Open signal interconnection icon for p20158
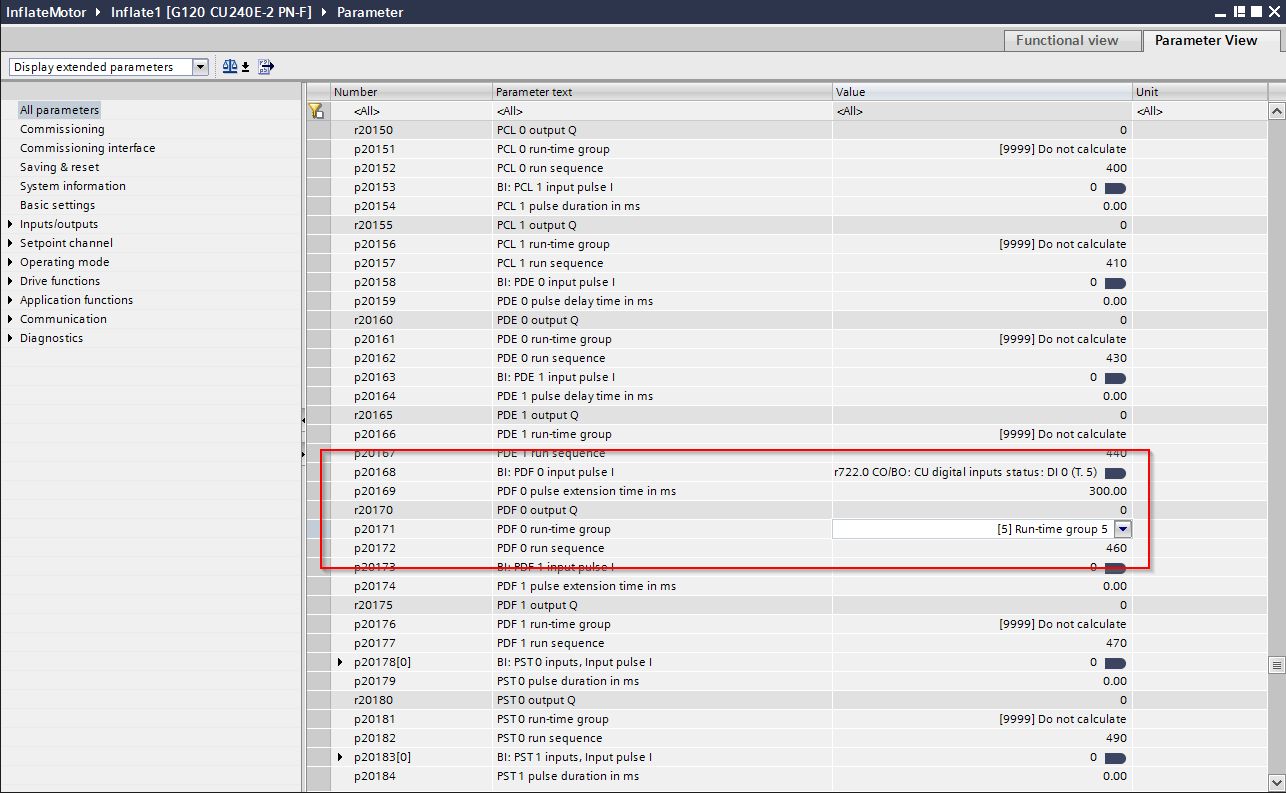The width and height of the screenshot is (1286, 793). pyautogui.click(x=1115, y=282)
